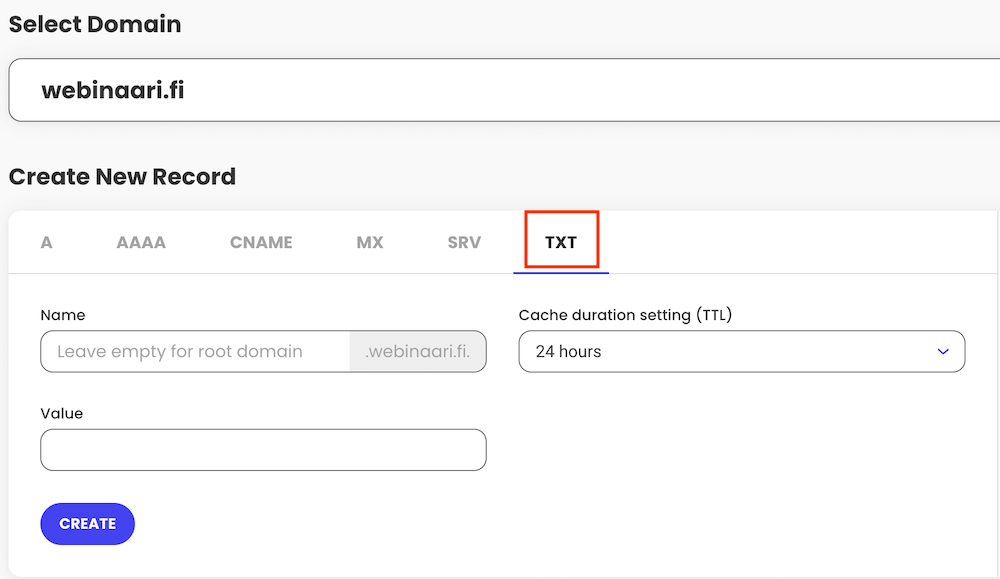
Task: Switch to the AAAA record tab
Action: (141, 242)
